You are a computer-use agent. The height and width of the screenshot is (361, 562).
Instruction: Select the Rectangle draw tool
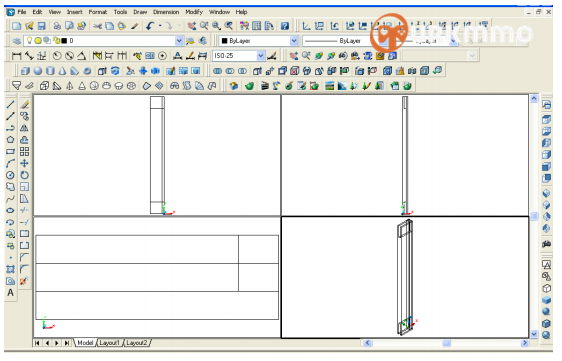click(x=10, y=152)
